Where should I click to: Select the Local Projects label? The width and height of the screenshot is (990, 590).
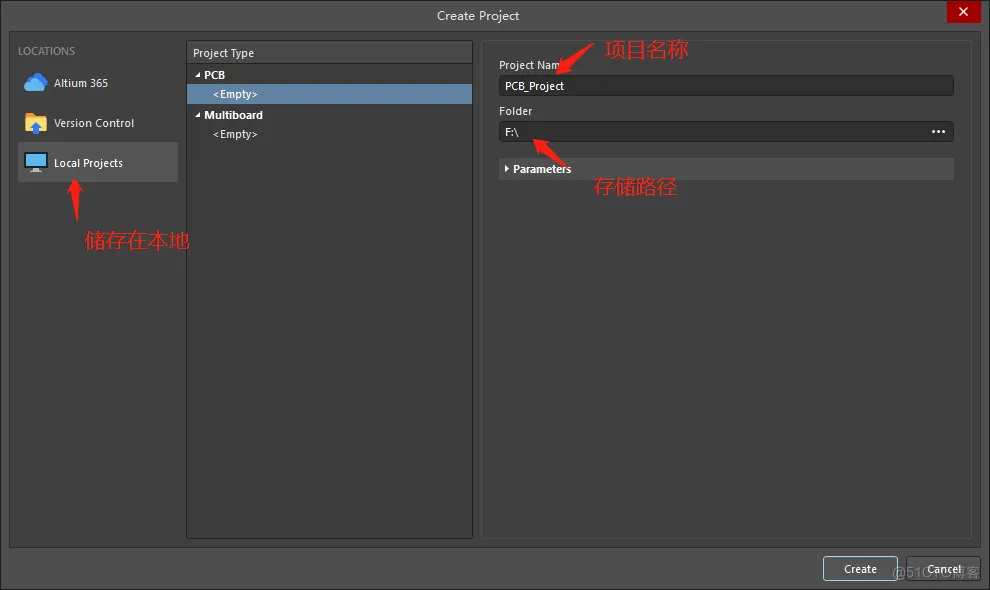[88, 163]
